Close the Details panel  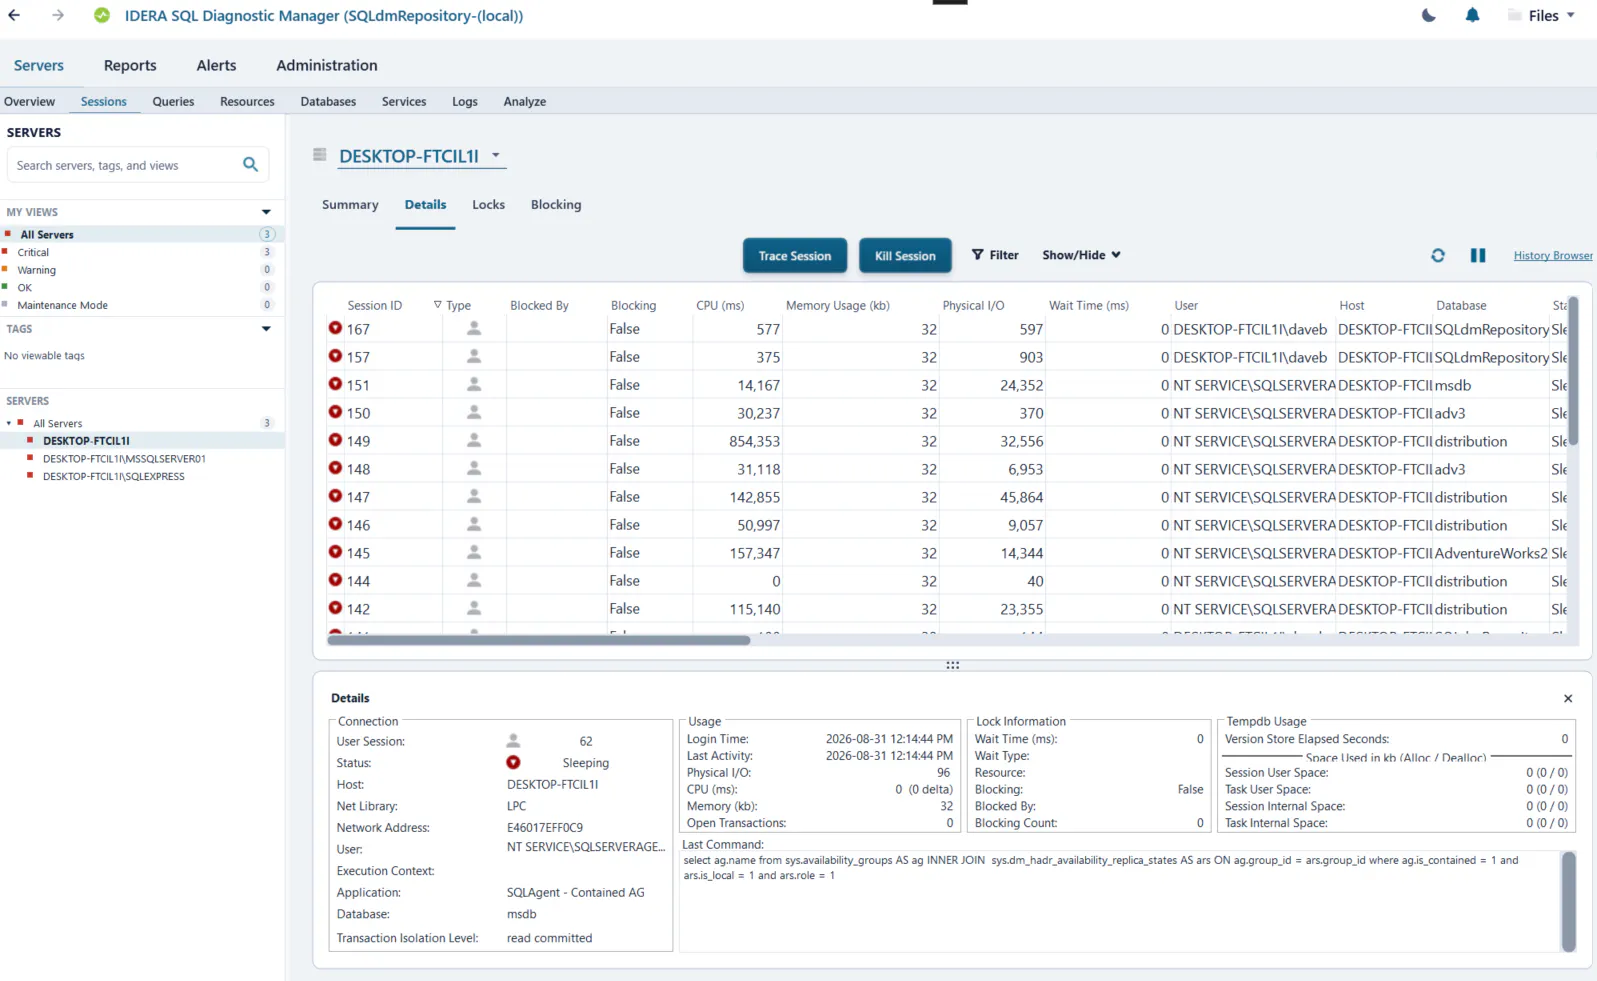click(x=1568, y=698)
